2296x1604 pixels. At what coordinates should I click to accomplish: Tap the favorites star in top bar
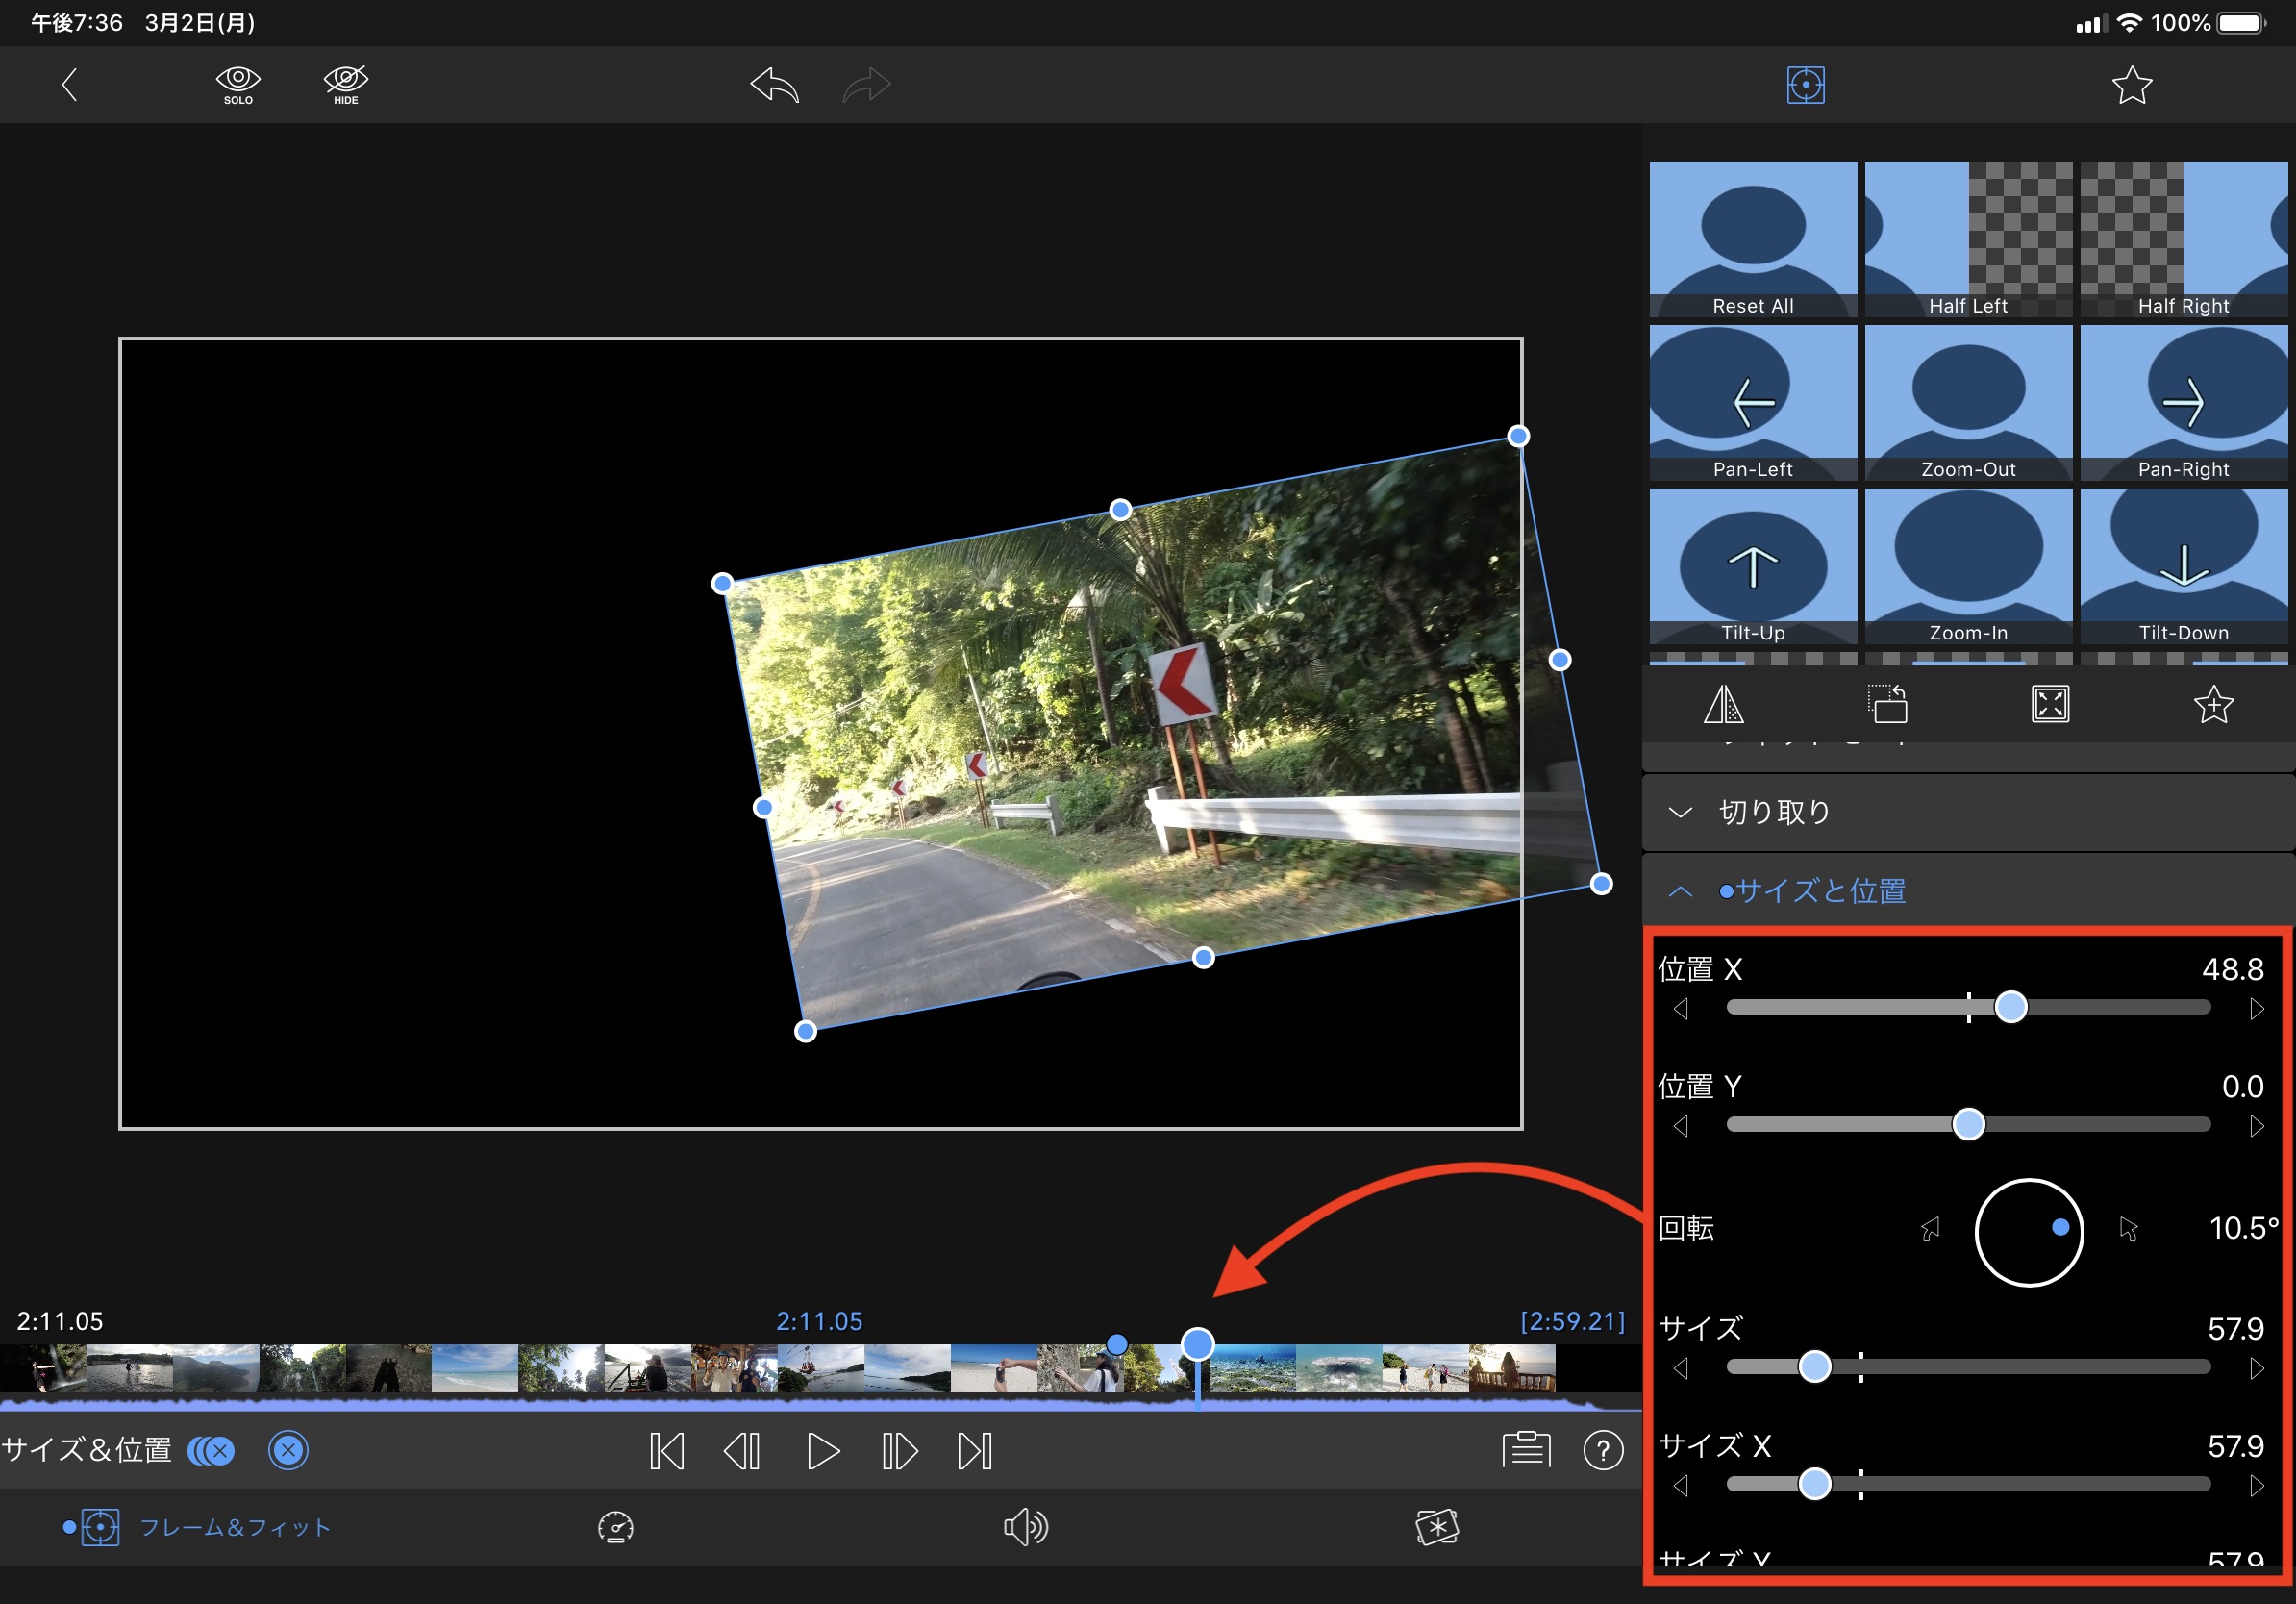[2131, 85]
